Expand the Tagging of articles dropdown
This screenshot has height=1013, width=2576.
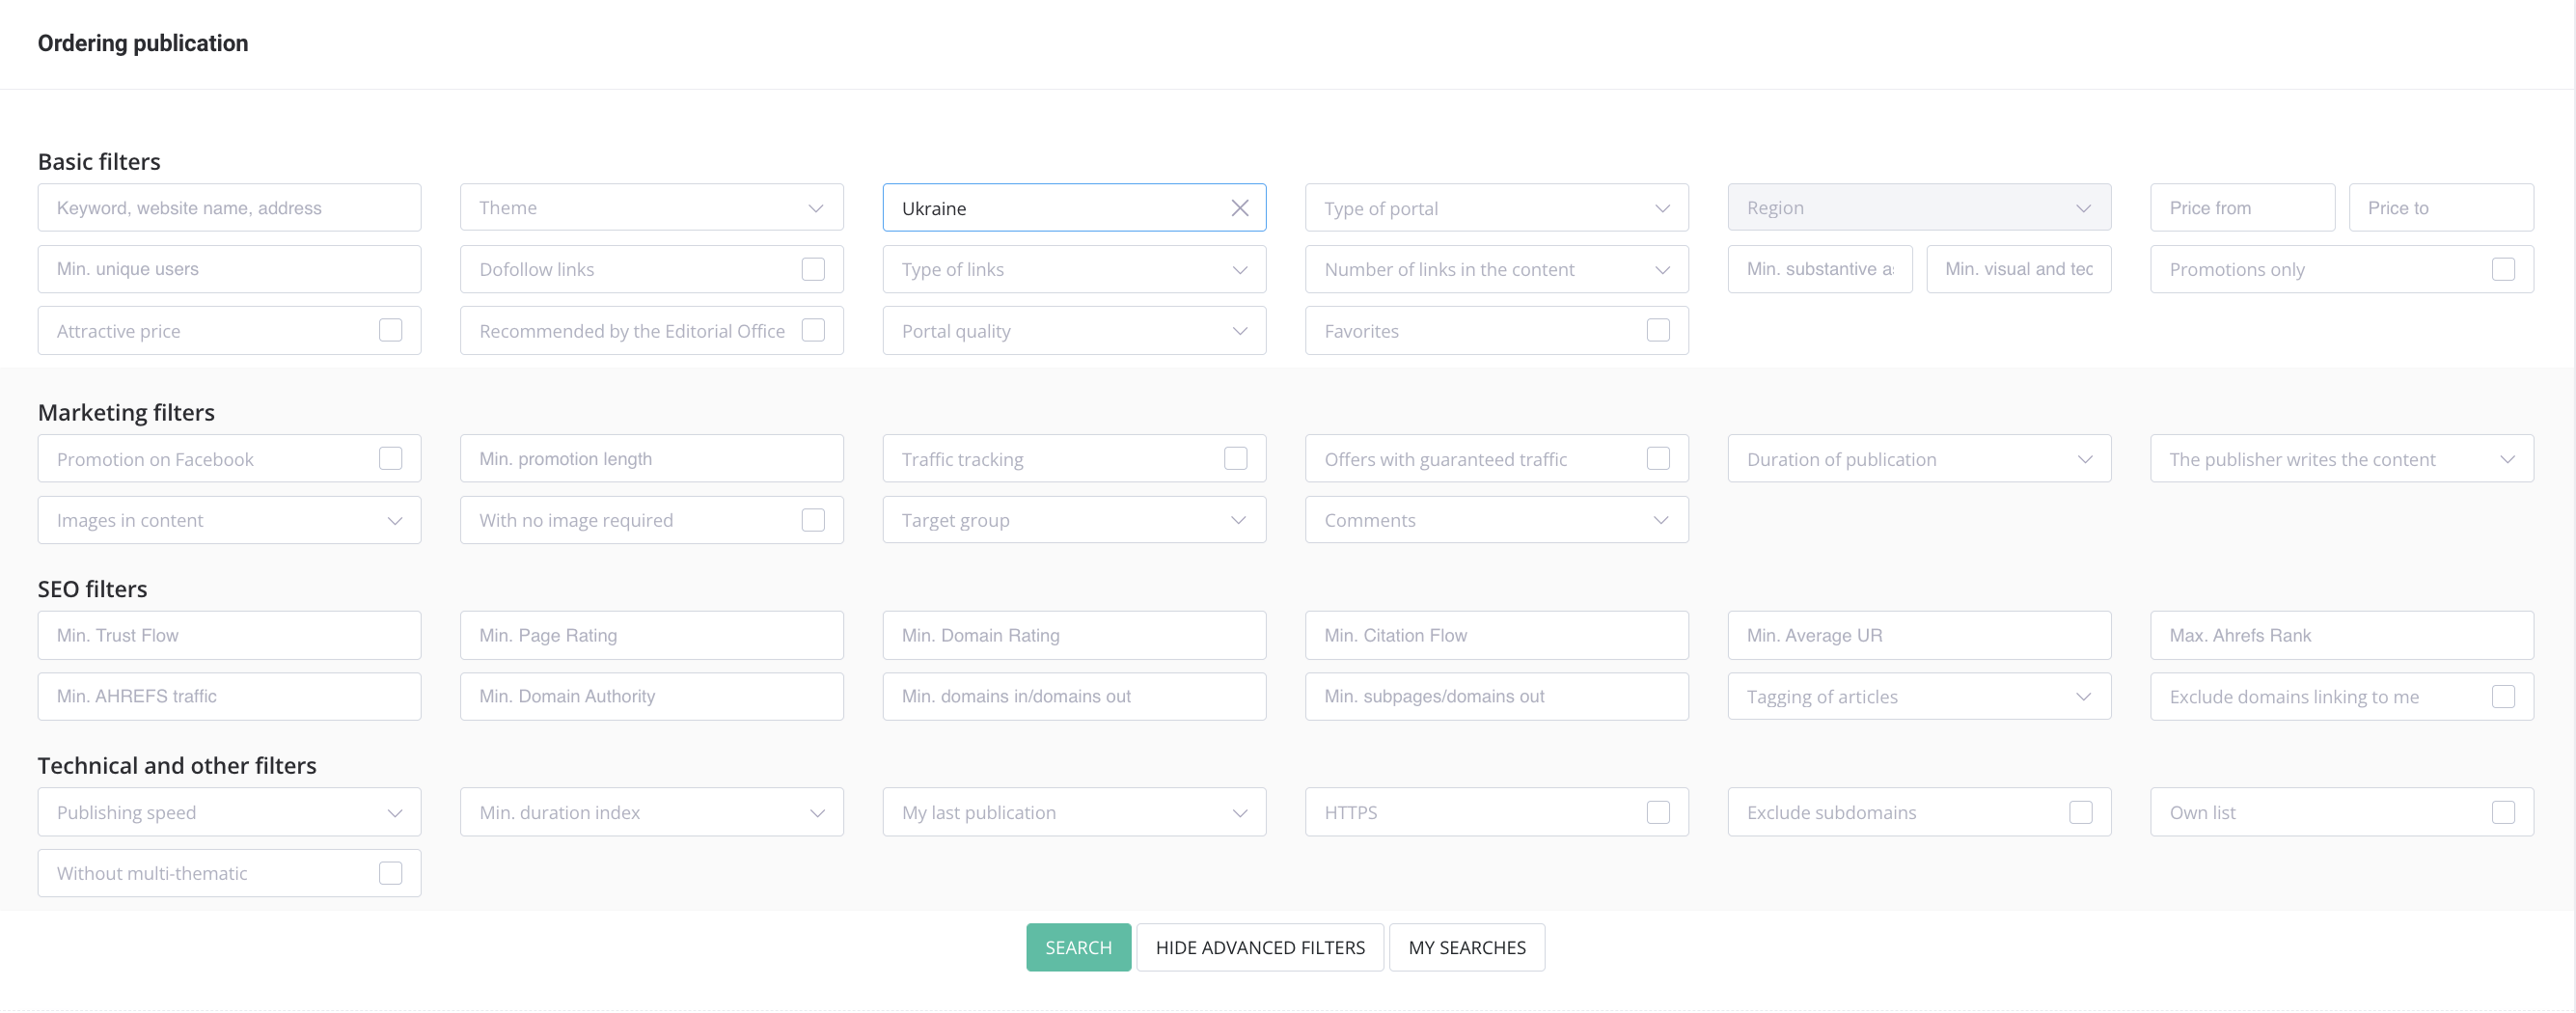[x=1919, y=696]
